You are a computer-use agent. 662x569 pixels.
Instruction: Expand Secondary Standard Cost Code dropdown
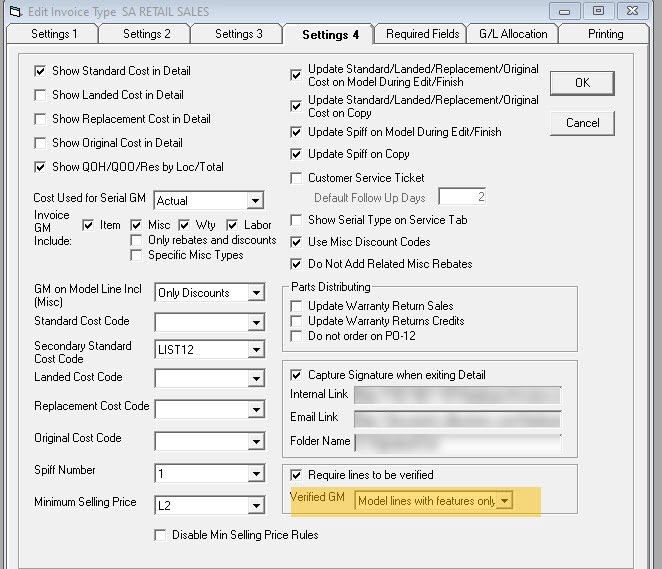(x=256, y=350)
